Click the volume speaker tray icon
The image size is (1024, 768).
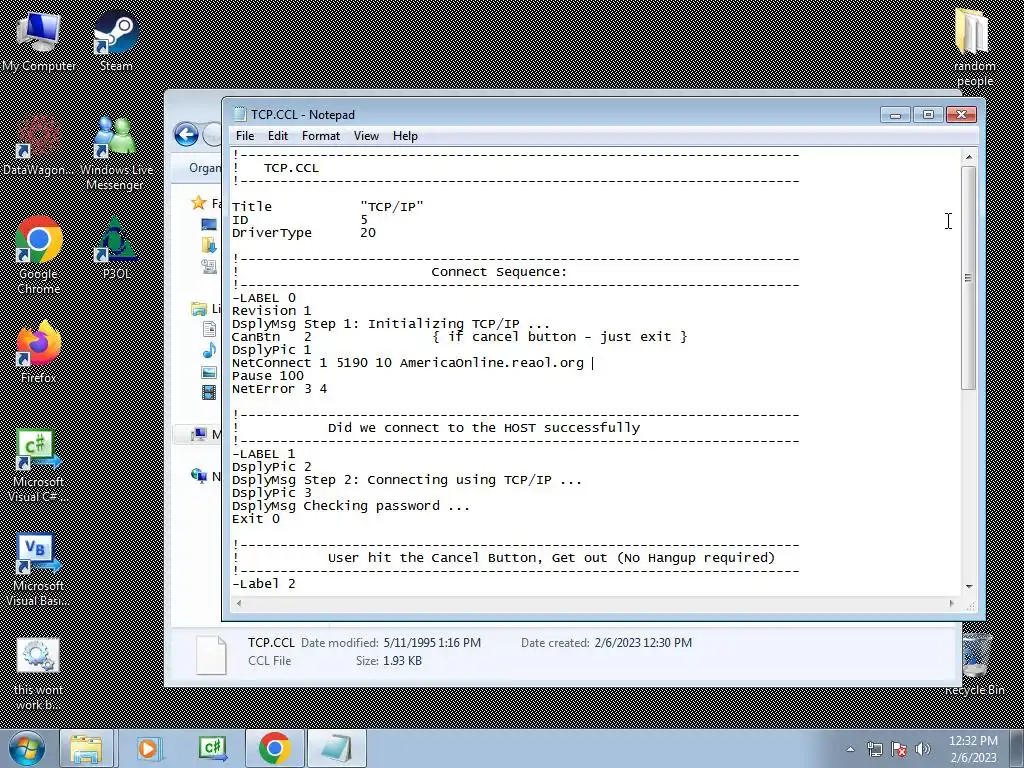[922, 749]
